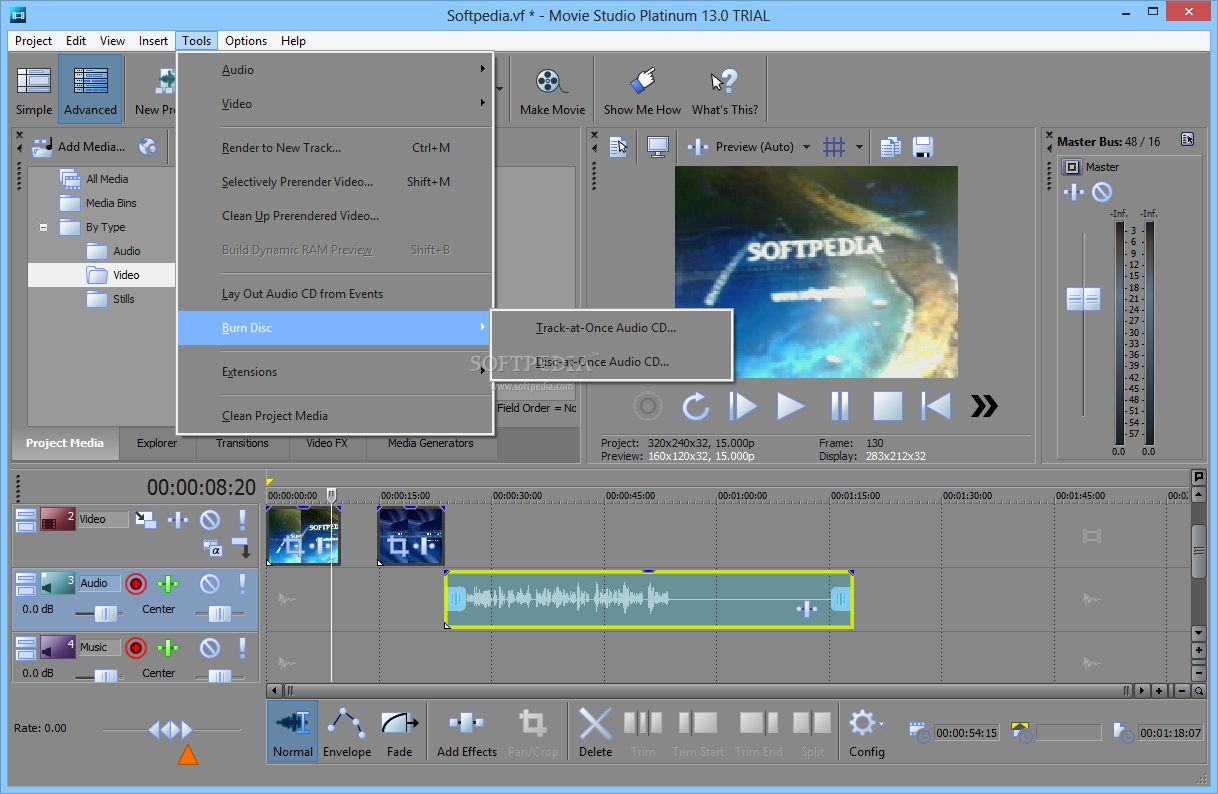
Task: Go to start of project
Action: coord(936,406)
